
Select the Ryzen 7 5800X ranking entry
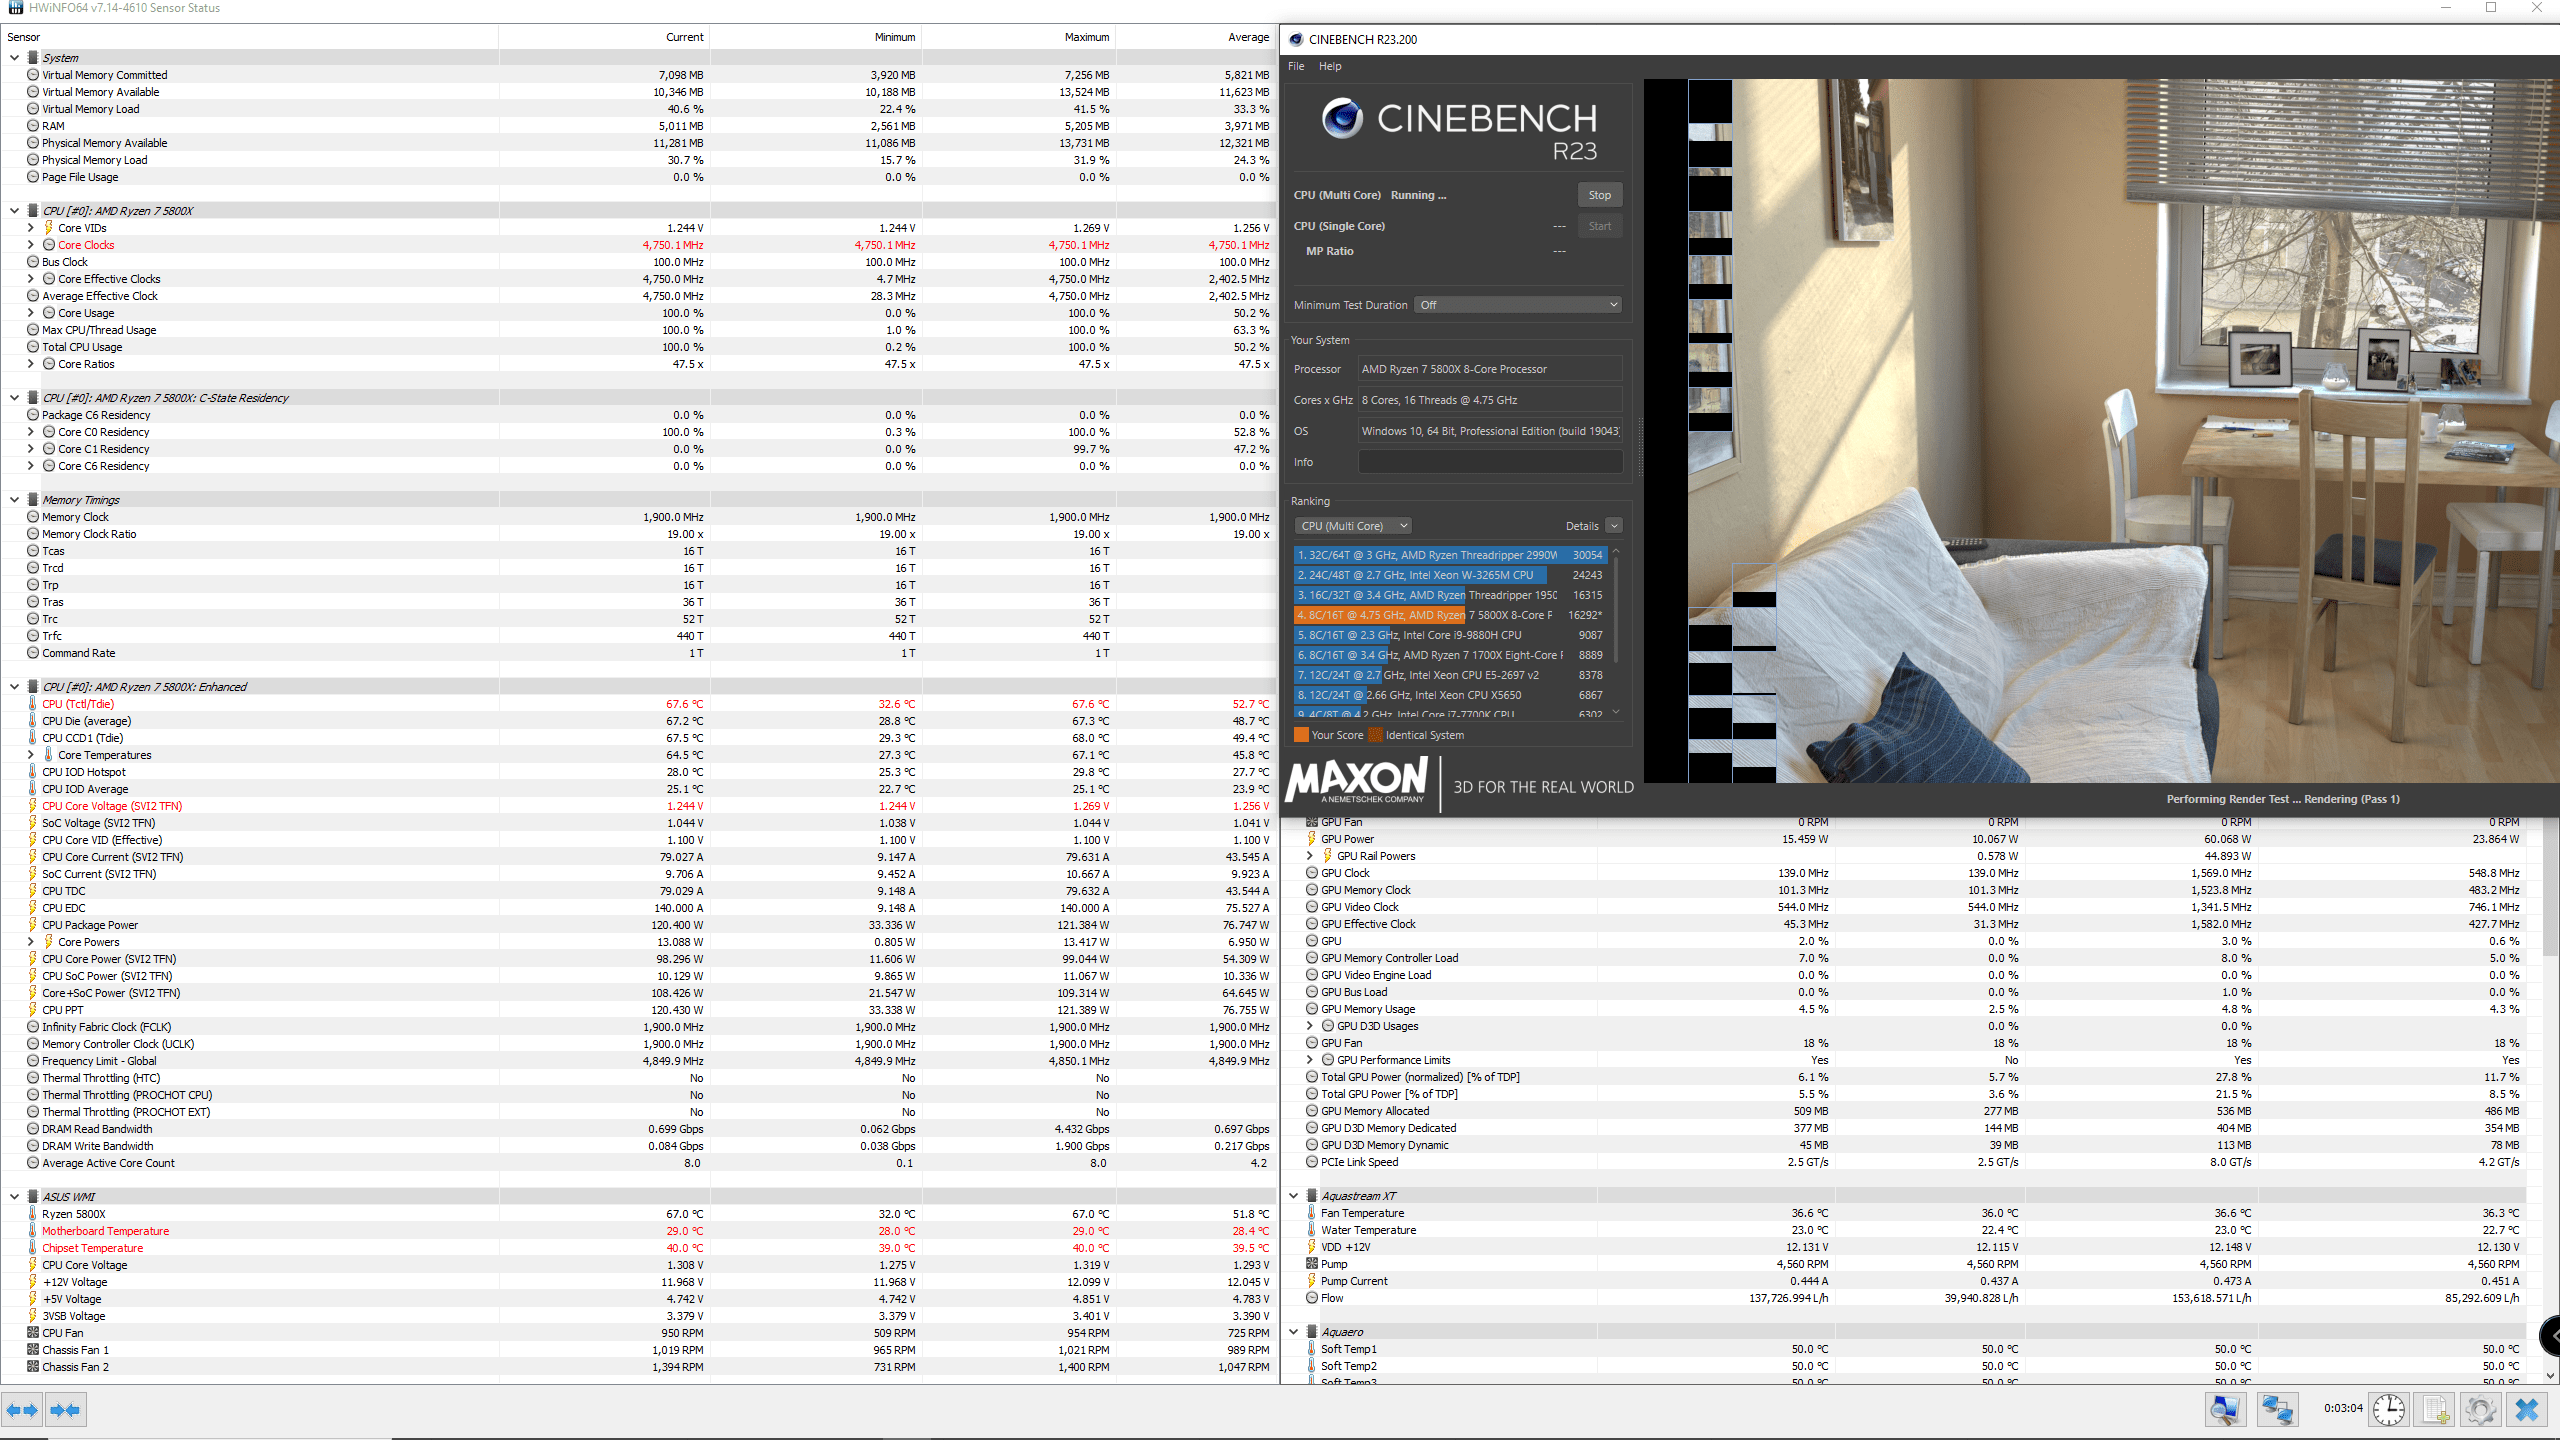[x=1450, y=615]
